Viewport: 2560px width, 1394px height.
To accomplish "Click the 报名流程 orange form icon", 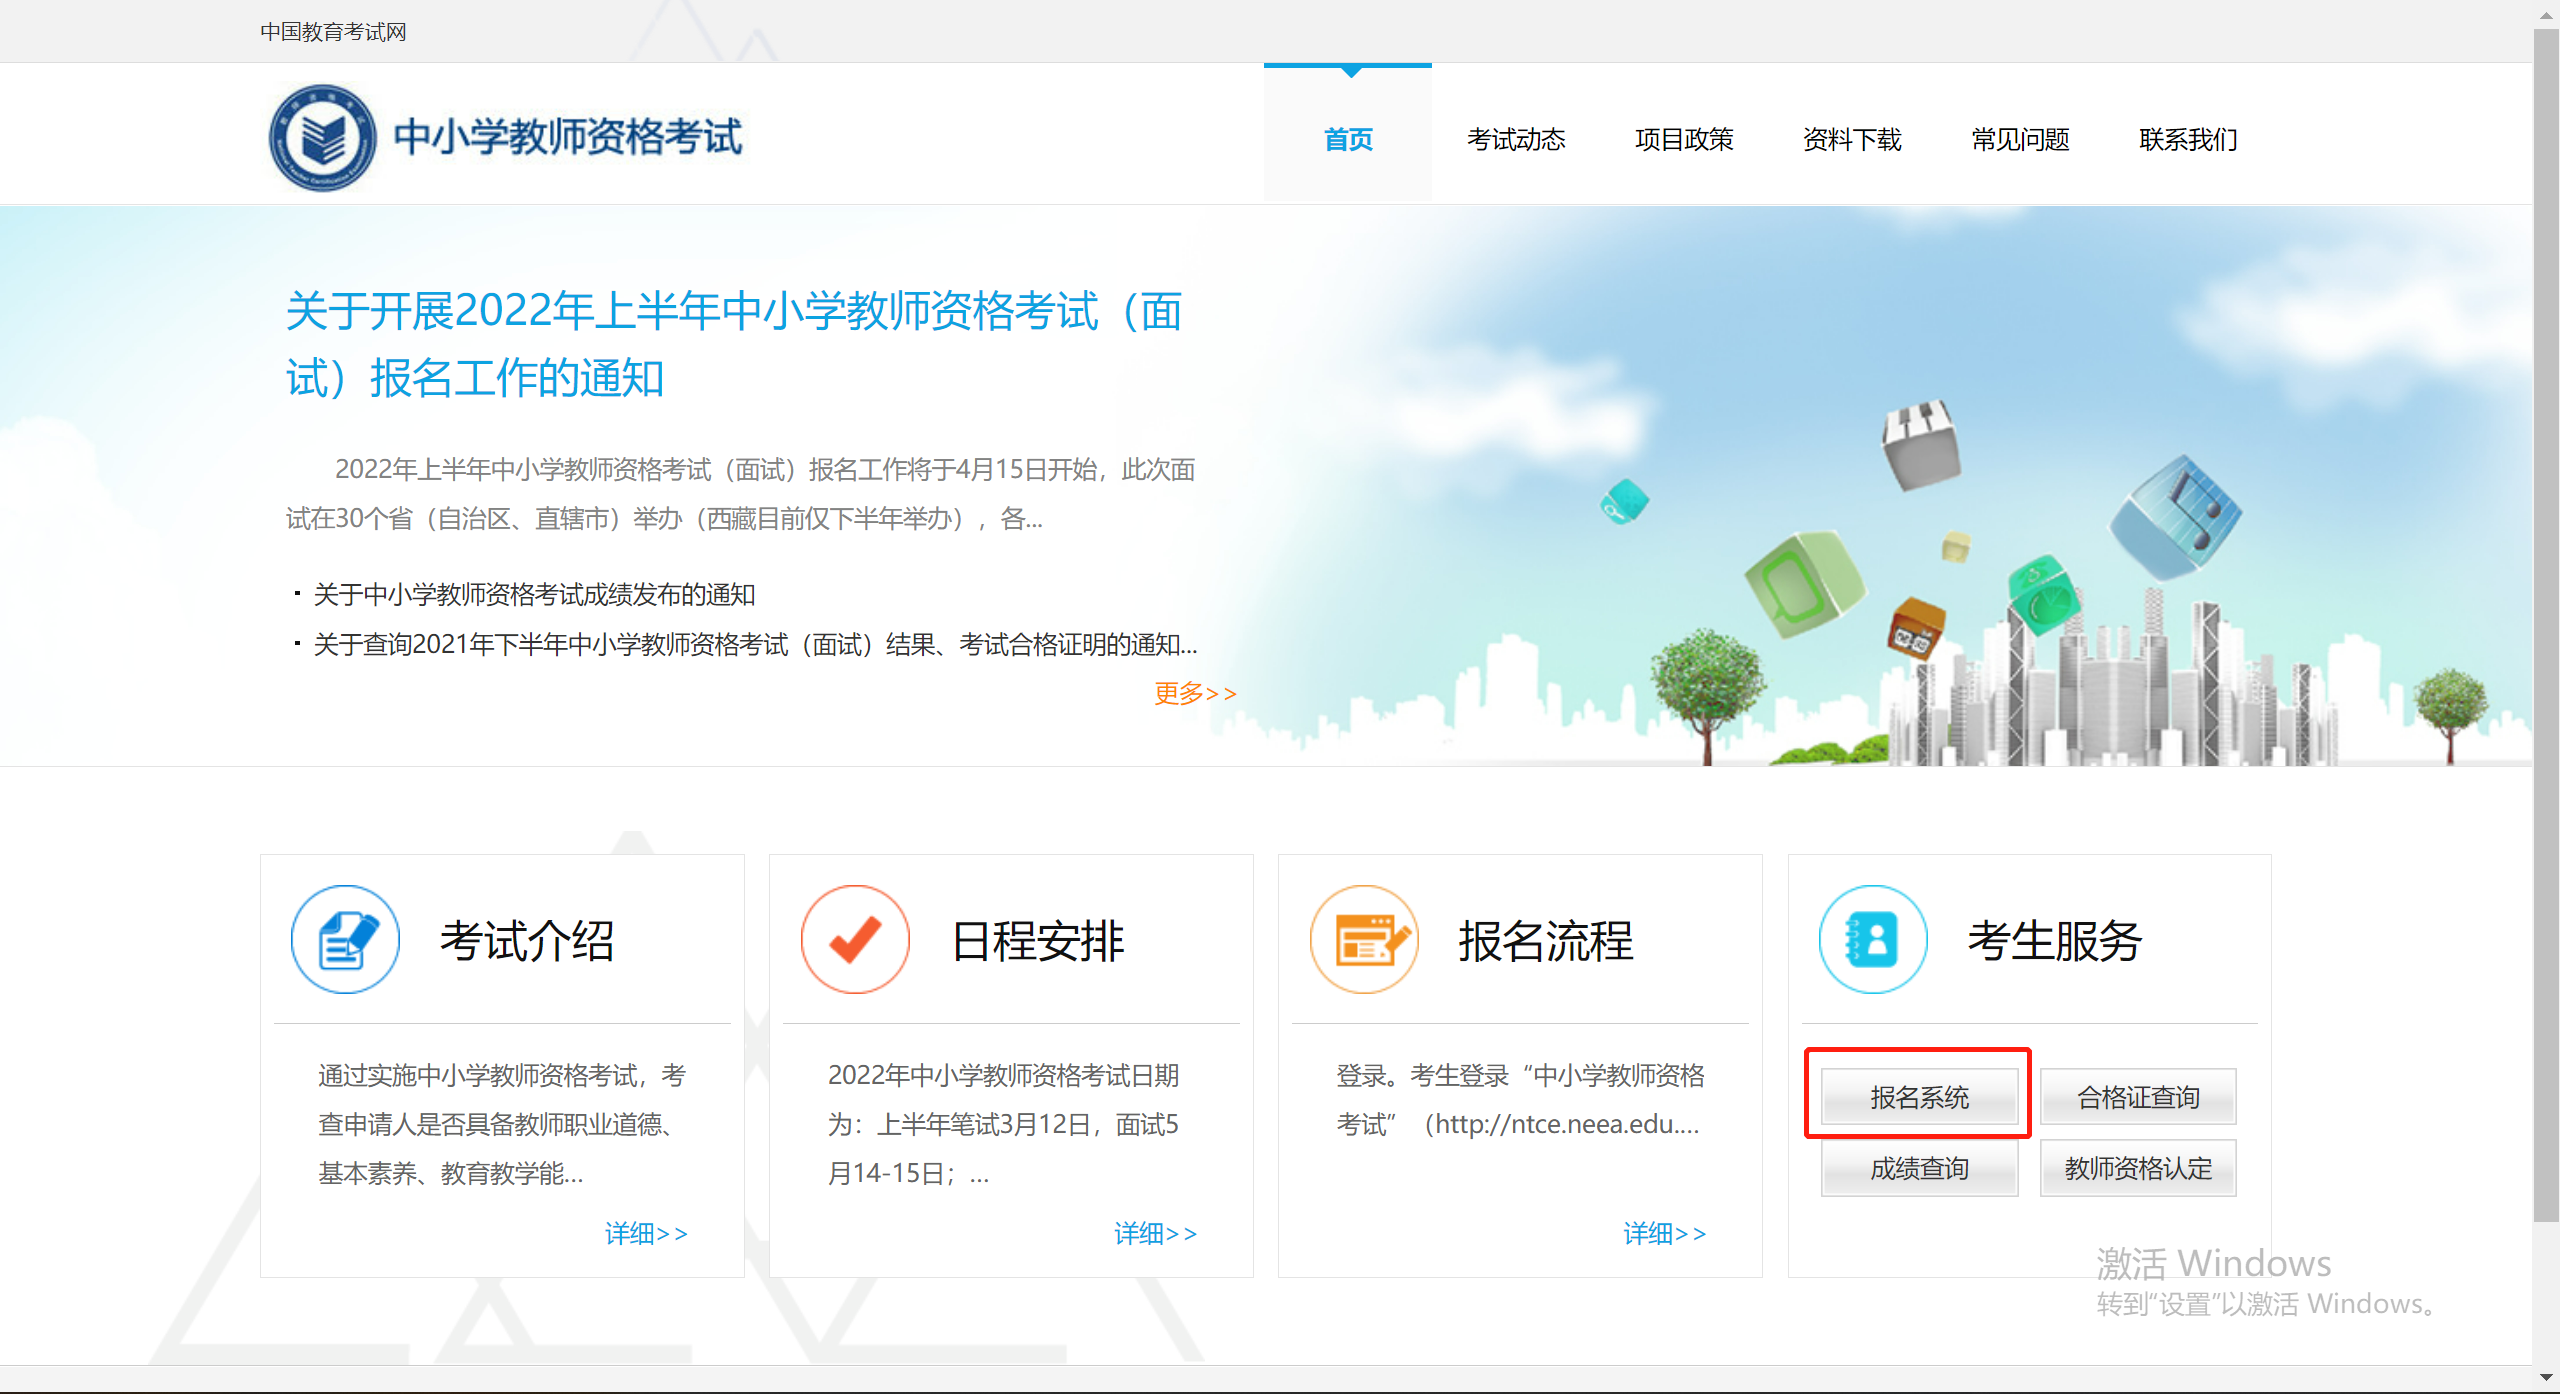I will tap(1364, 939).
